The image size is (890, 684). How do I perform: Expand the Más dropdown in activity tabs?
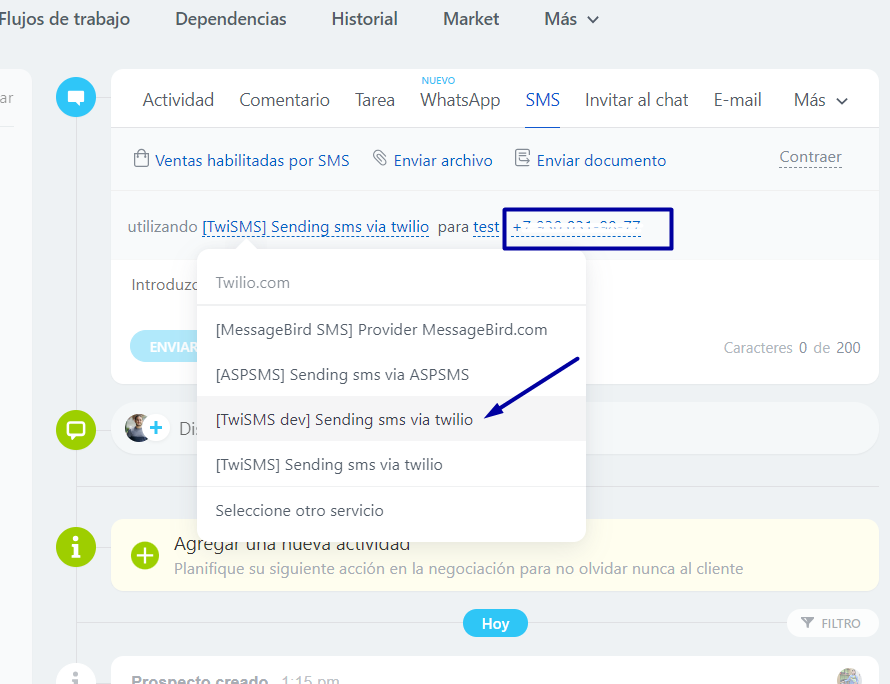tap(820, 100)
